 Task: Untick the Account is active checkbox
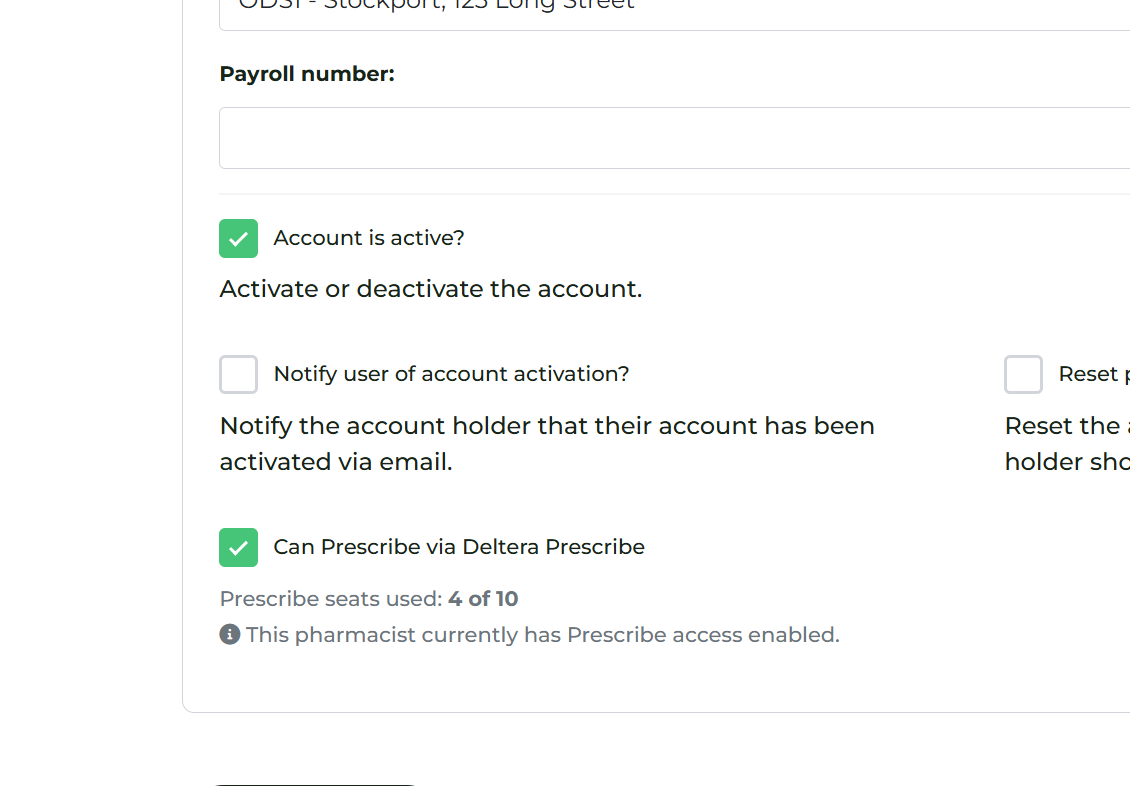238,239
